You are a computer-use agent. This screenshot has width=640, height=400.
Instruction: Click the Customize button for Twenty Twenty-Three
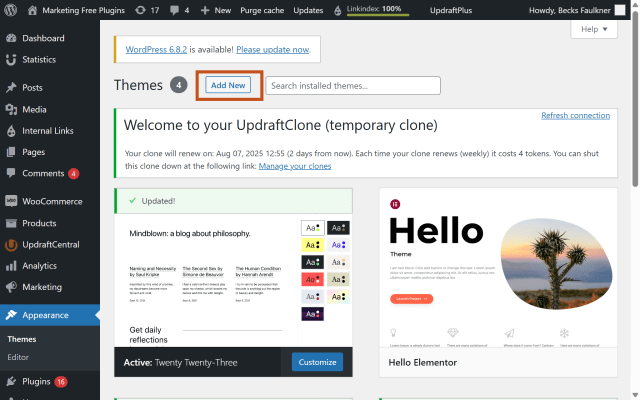coord(317,362)
